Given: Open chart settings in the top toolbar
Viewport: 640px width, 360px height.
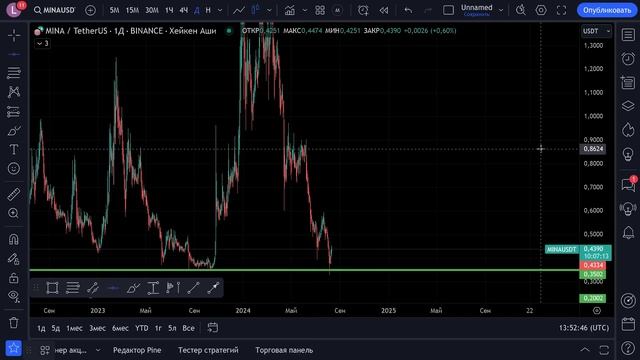Looking at the screenshot, I should pos(541,10).
